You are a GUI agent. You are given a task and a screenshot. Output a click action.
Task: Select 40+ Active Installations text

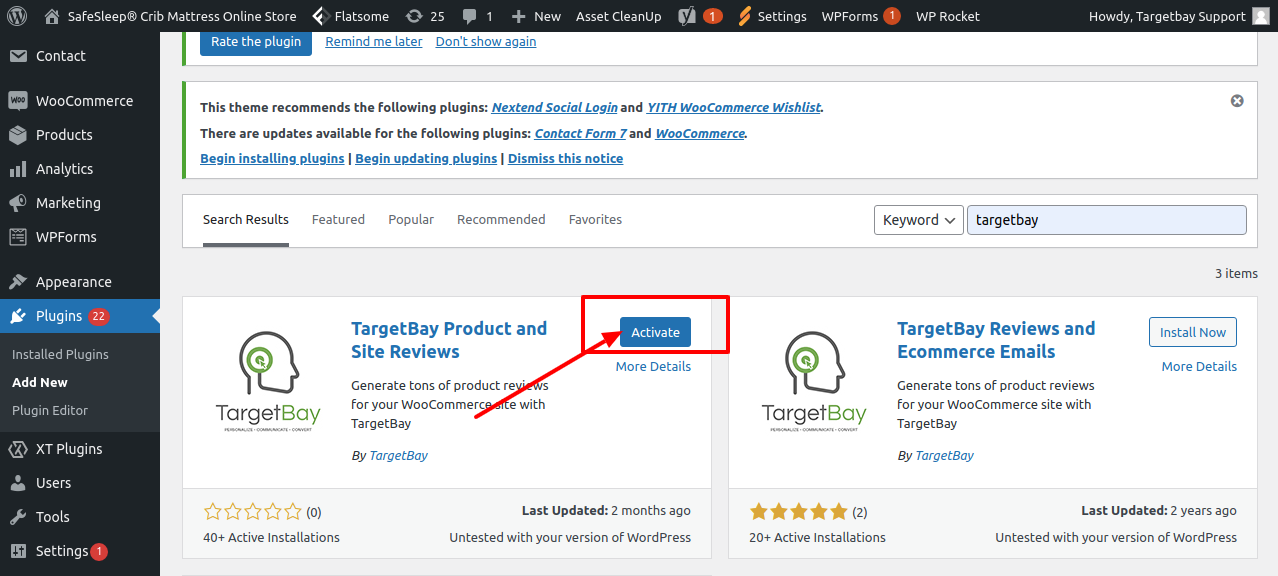[x=271, y=538]
